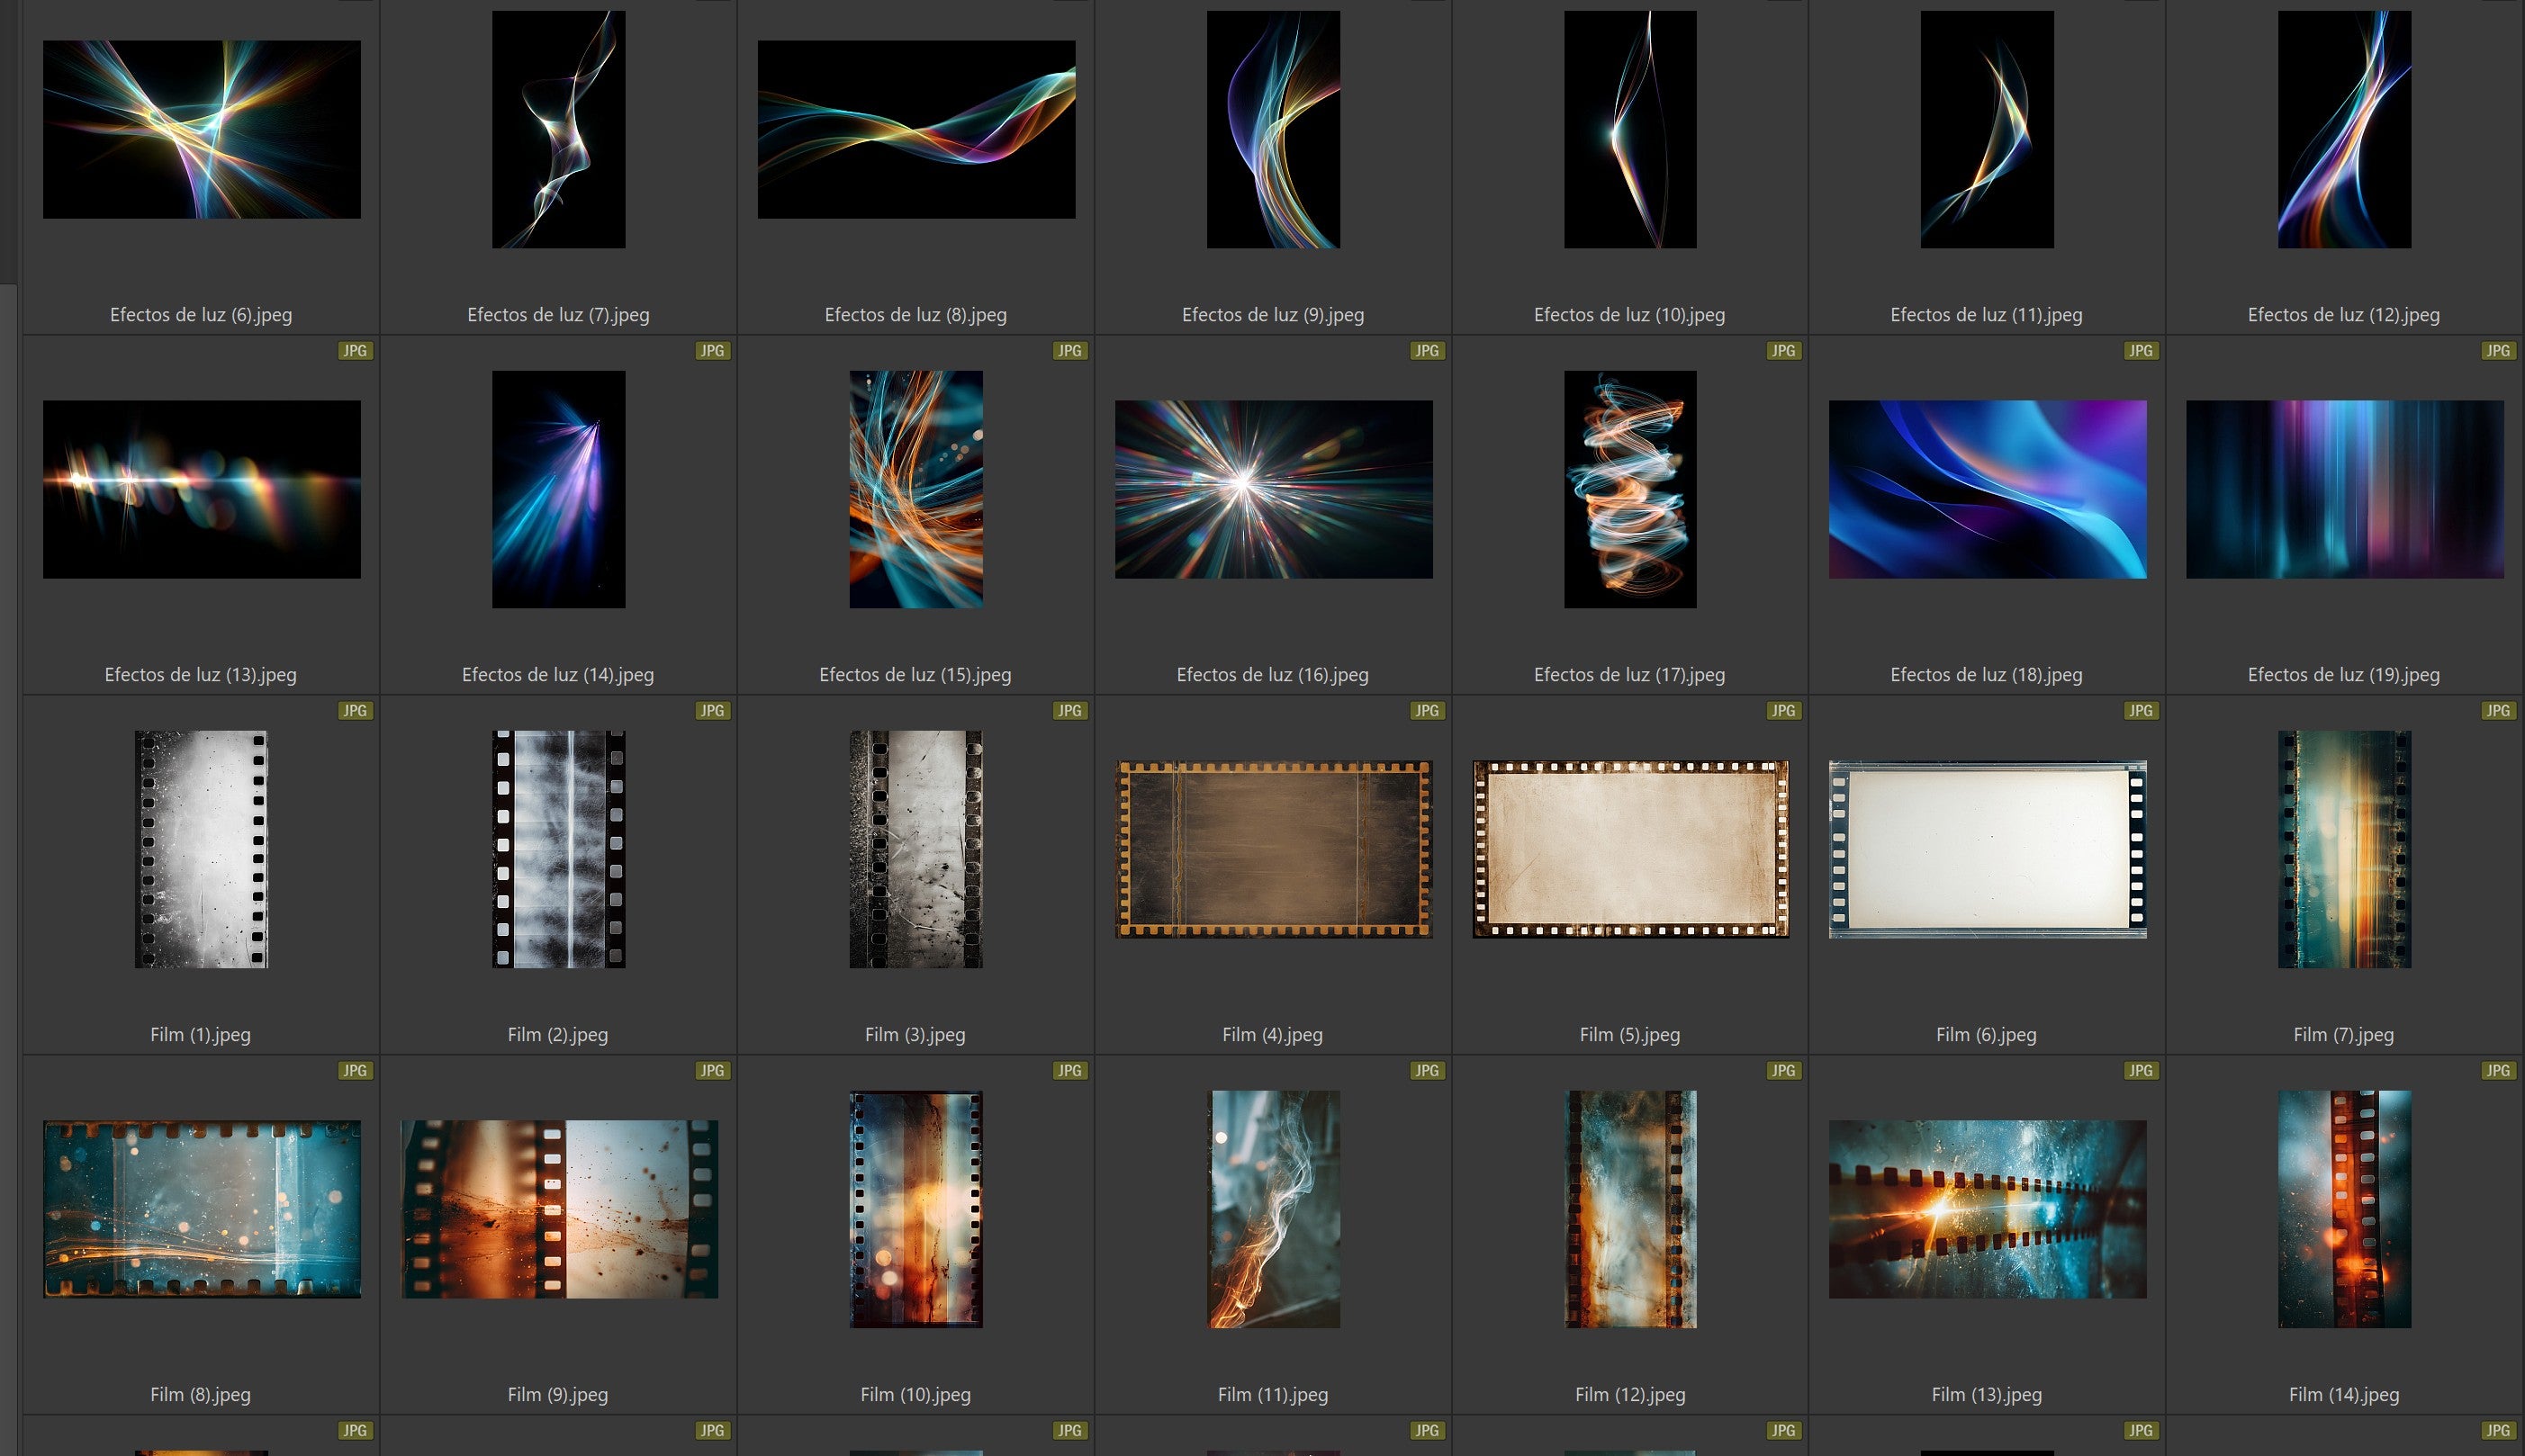Select the Film (8).jpeg thumbnail

pos(201,1209)
